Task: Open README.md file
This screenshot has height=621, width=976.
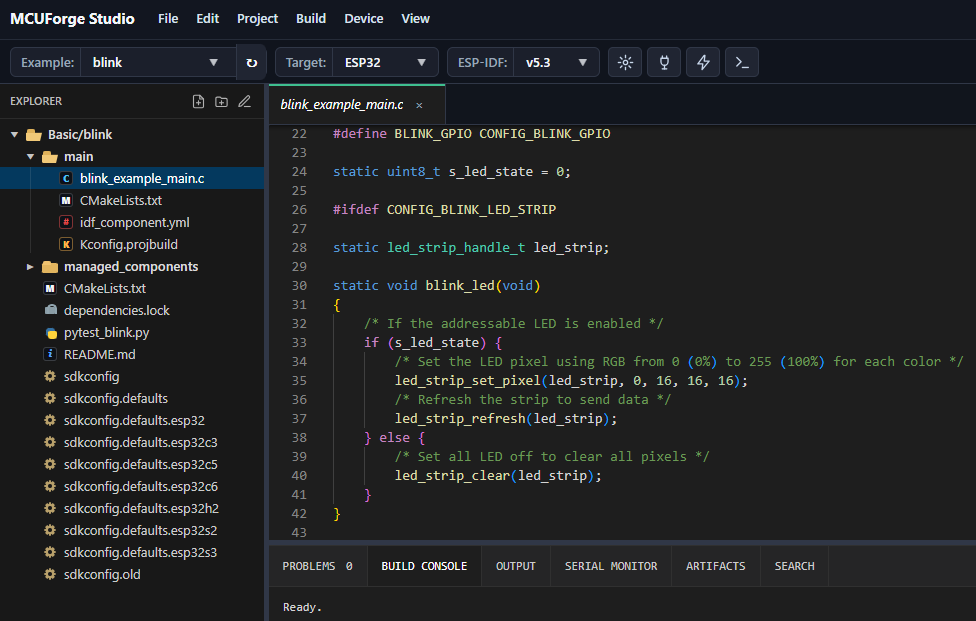Action: [x=132, y=355]
